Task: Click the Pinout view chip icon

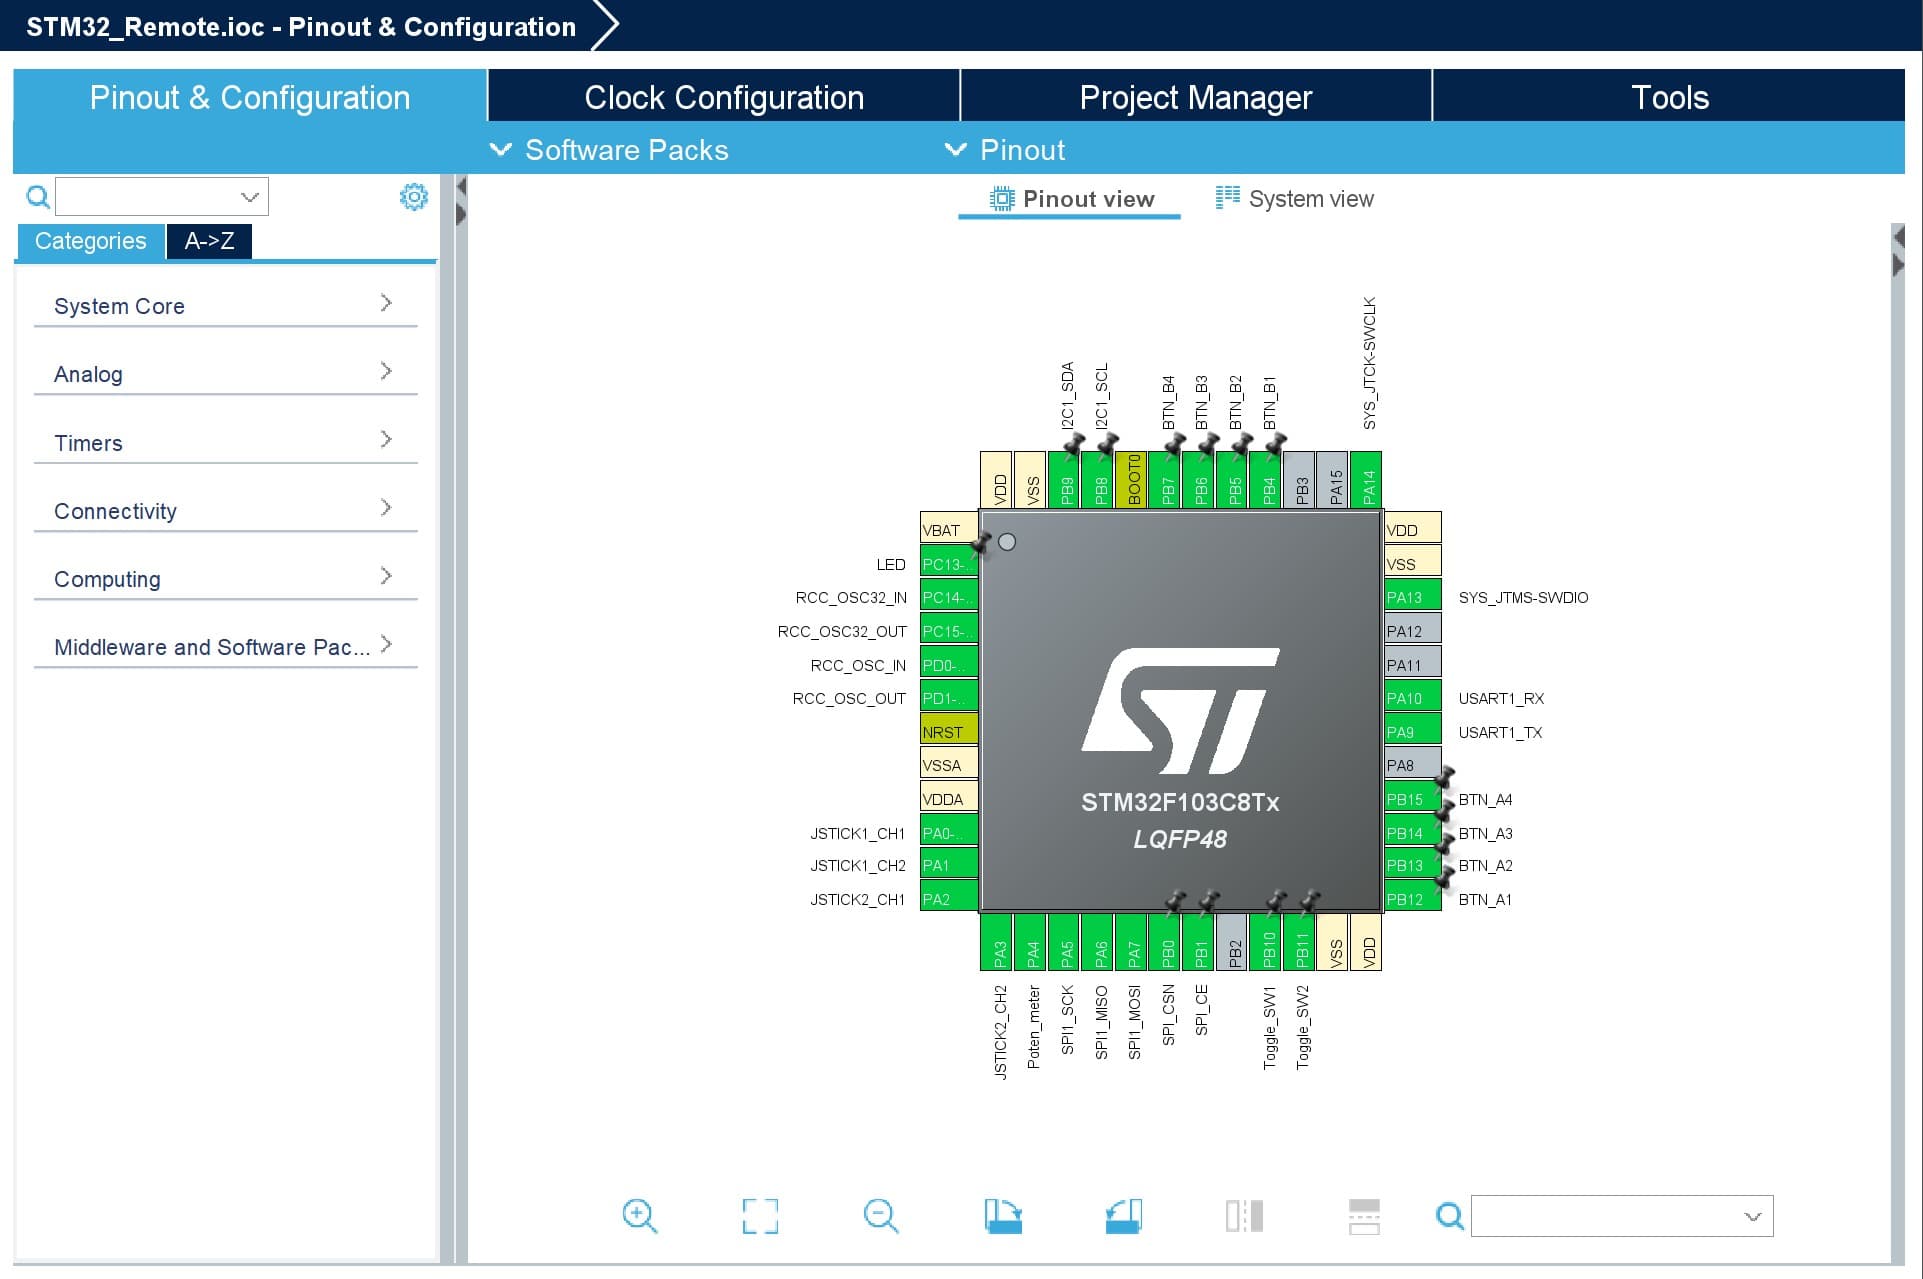Action: pyautogui.click(x=1001, y=199)
